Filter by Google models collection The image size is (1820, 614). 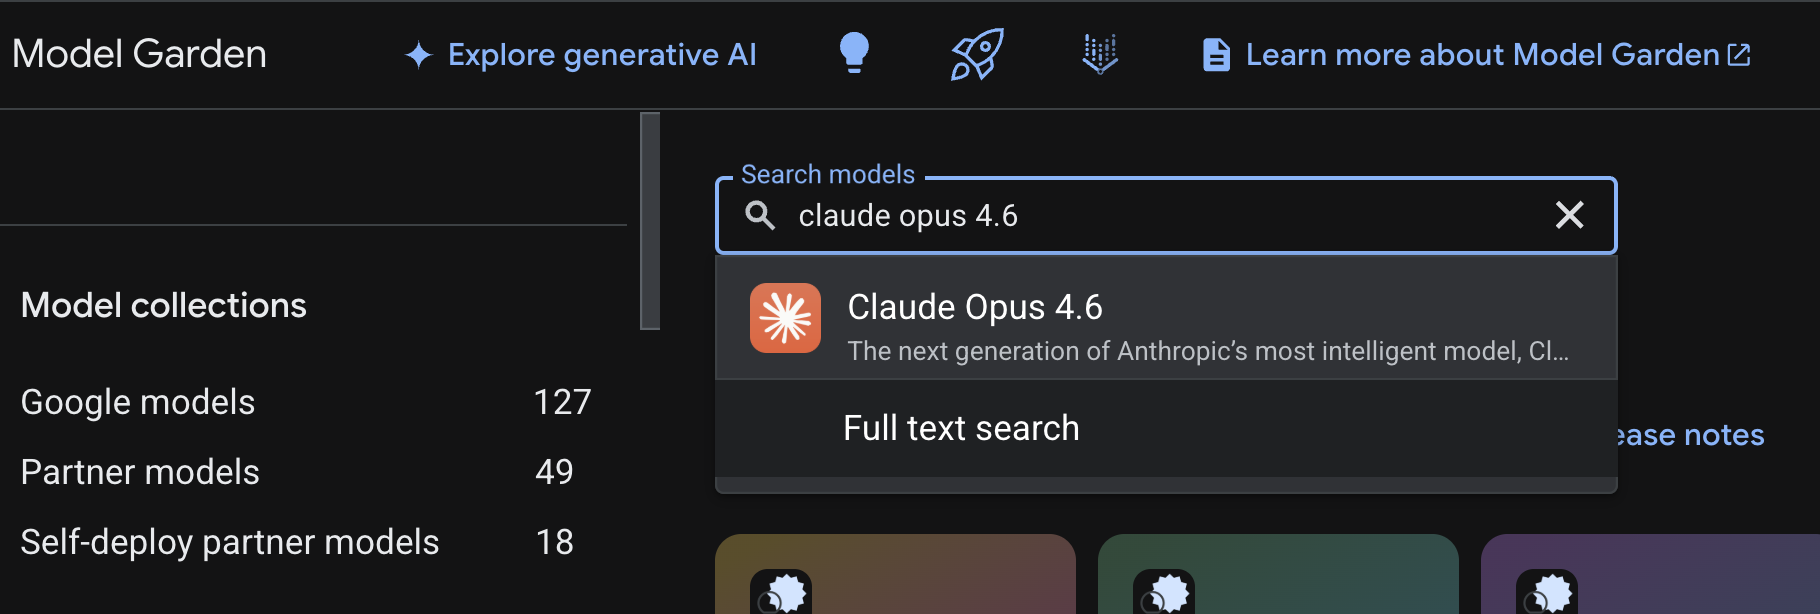pos(138,402)
